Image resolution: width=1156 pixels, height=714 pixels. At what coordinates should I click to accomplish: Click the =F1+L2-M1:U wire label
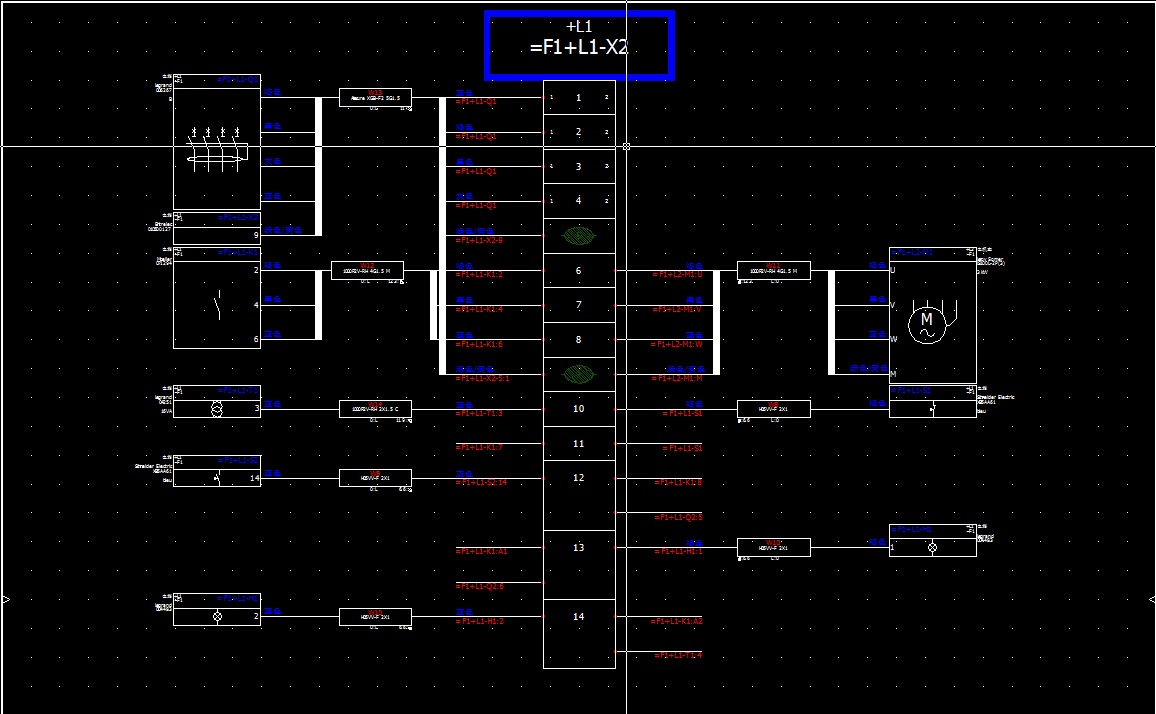tap(678, 275)
